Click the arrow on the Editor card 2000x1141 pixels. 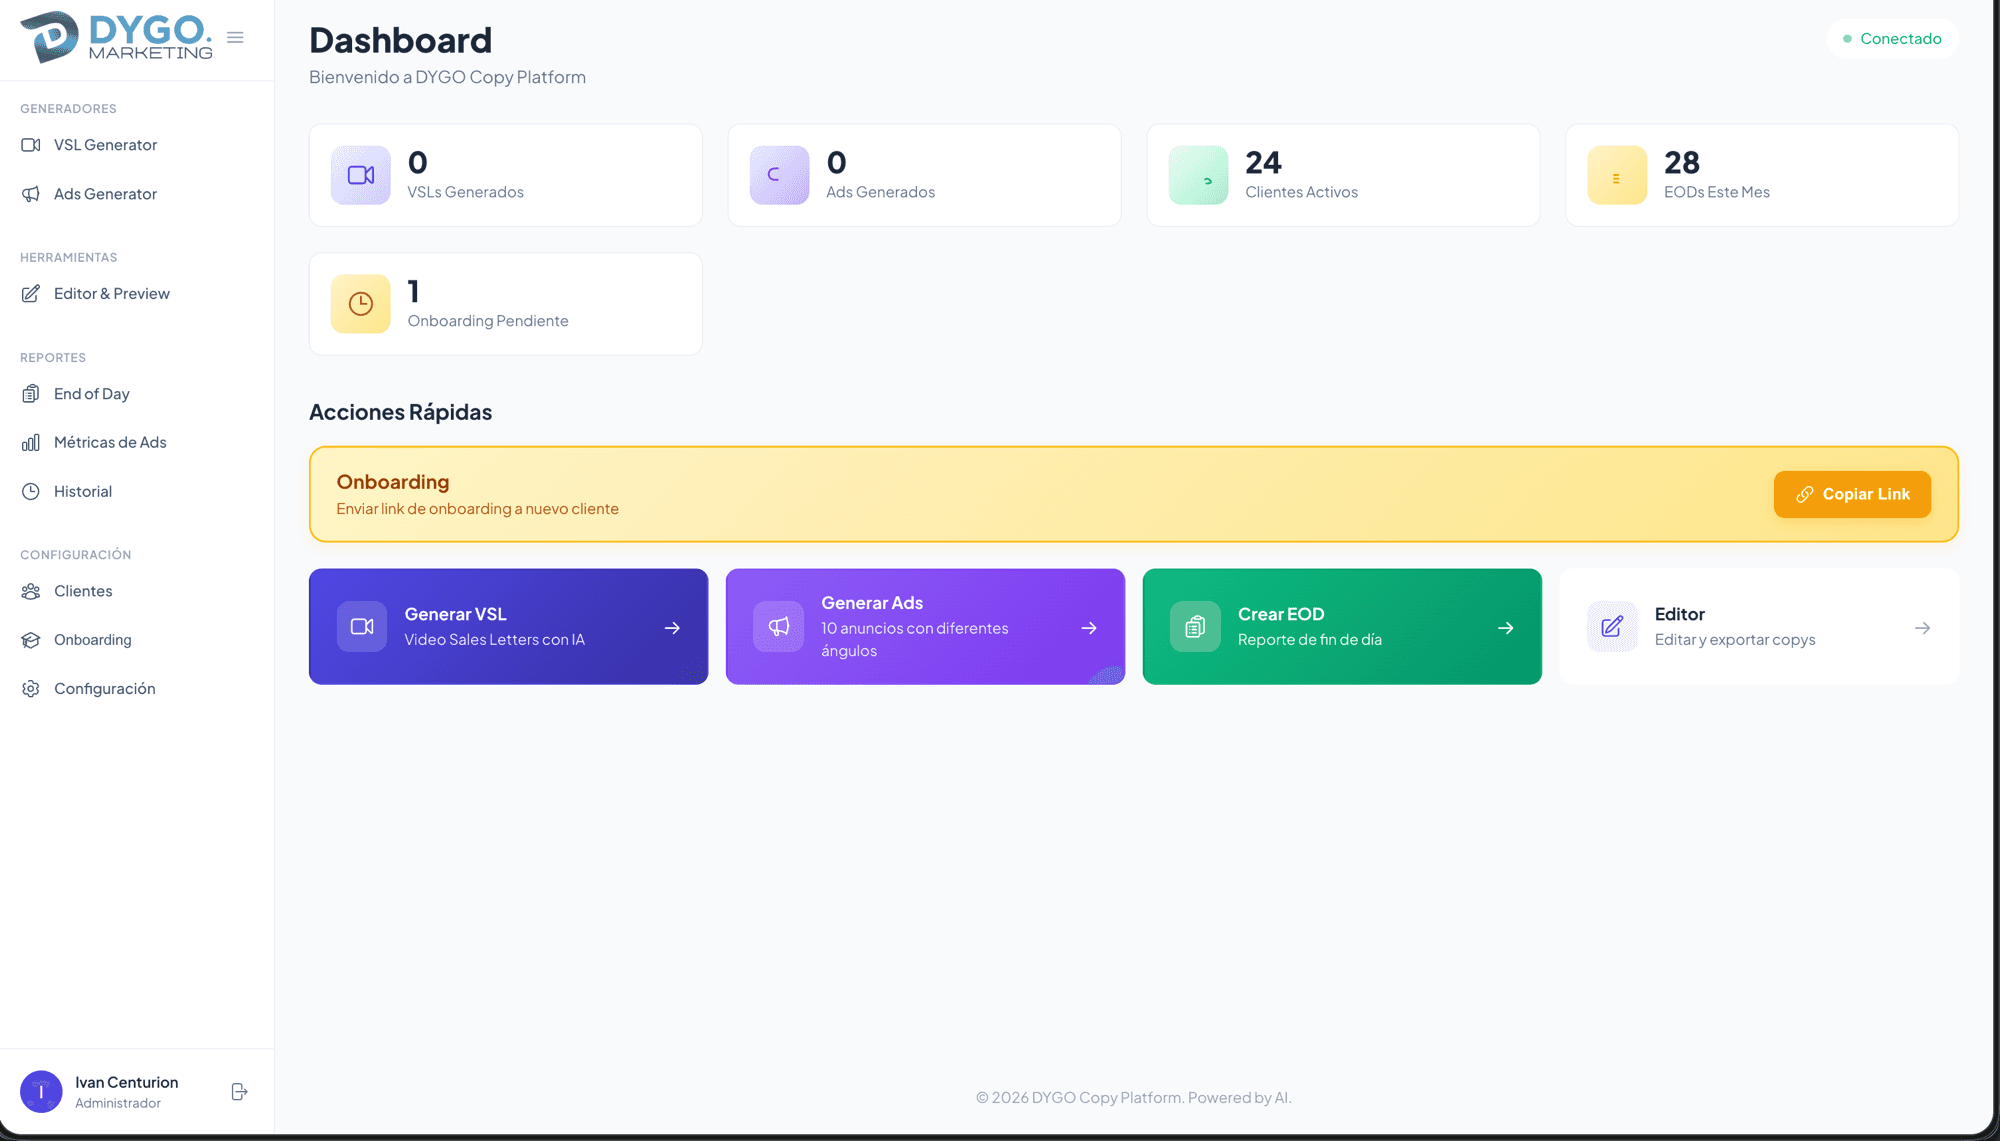click(1922, 628)
